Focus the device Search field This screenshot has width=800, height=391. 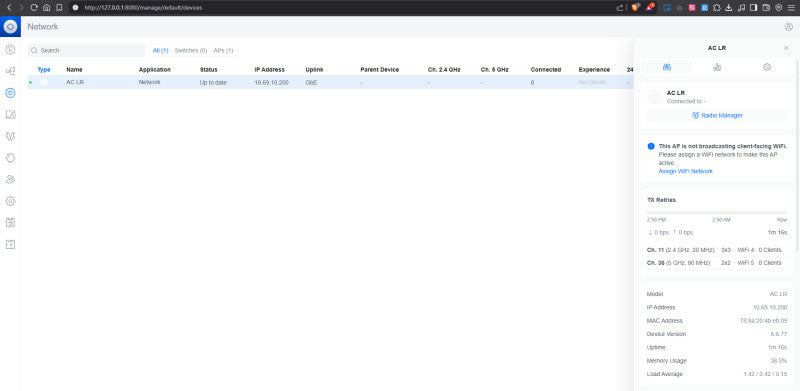coord(87,51)
